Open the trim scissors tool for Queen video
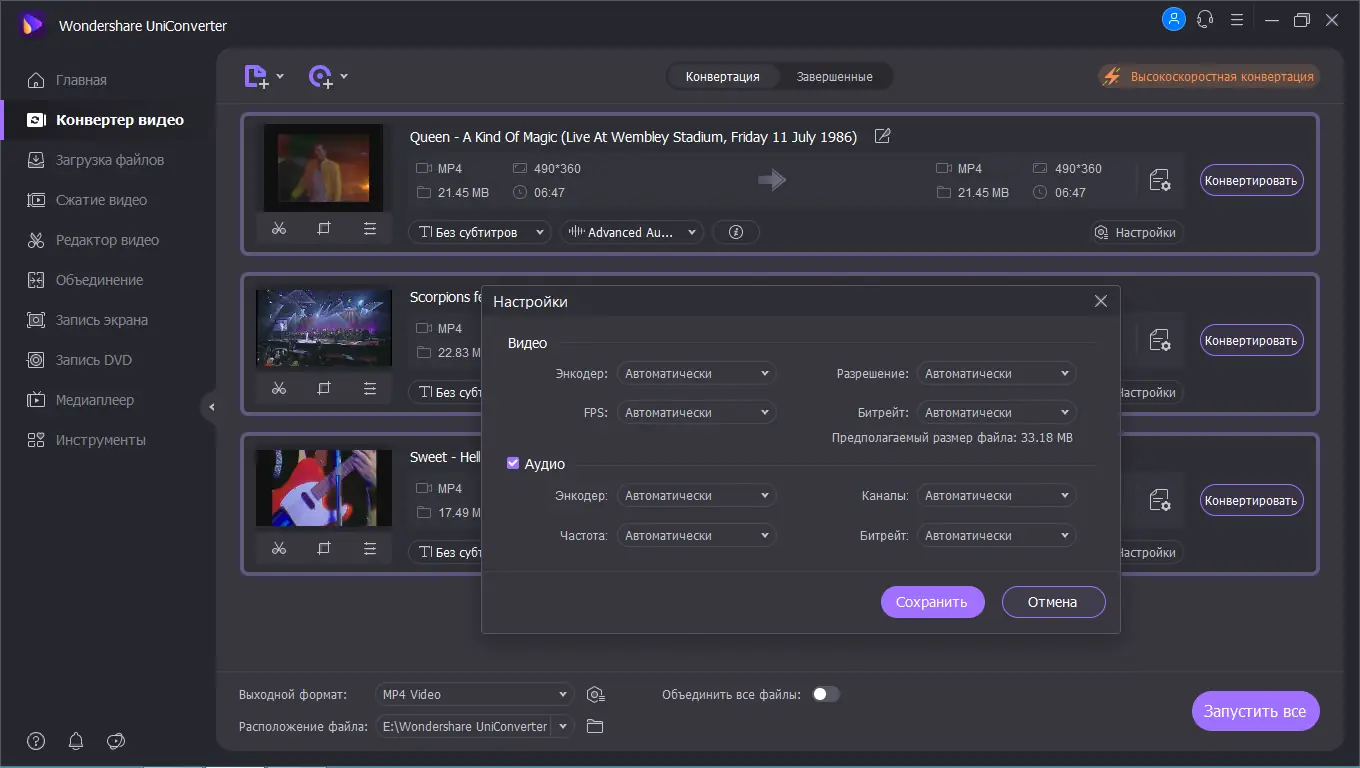 coord(279,229)
